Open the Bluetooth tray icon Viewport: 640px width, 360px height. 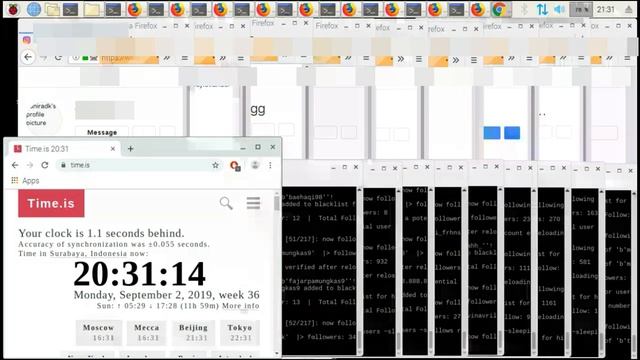pos(524,9)
